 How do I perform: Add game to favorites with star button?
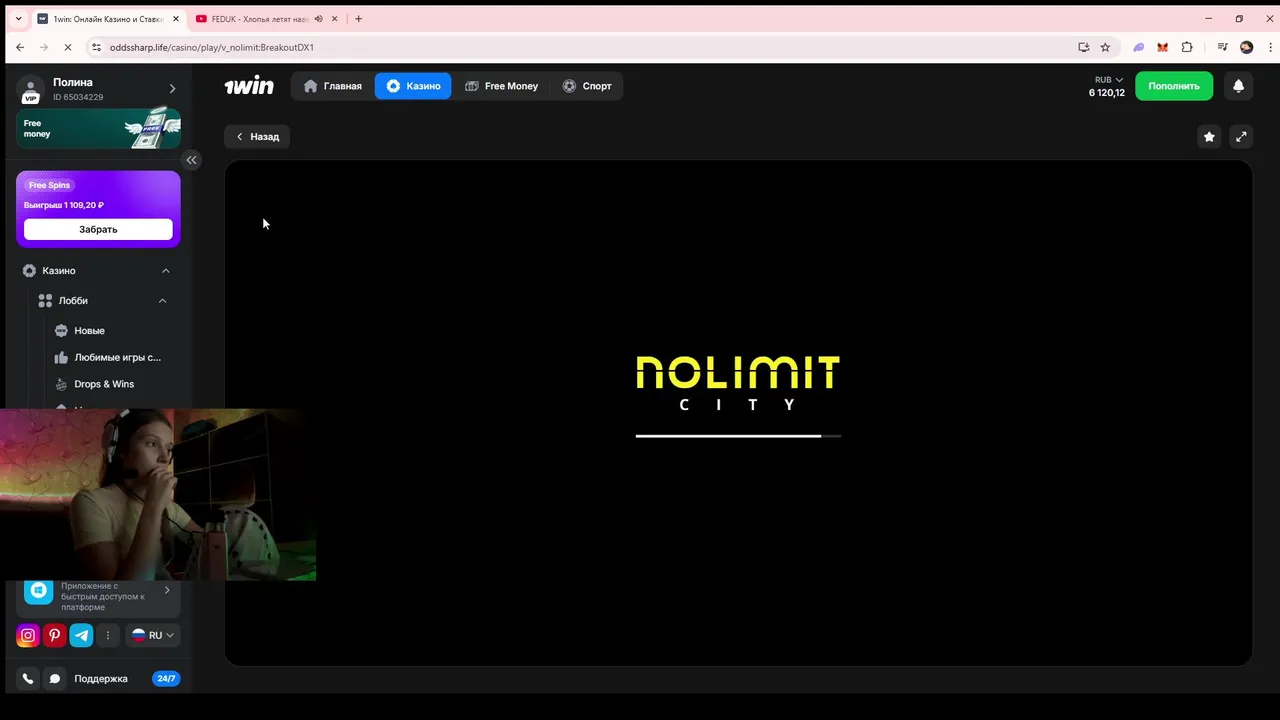[x=1209, y=137]
